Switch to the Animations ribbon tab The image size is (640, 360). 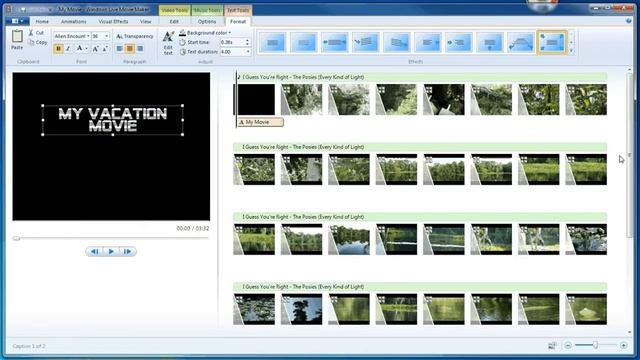pyautogui.click(x=73, y=22)
